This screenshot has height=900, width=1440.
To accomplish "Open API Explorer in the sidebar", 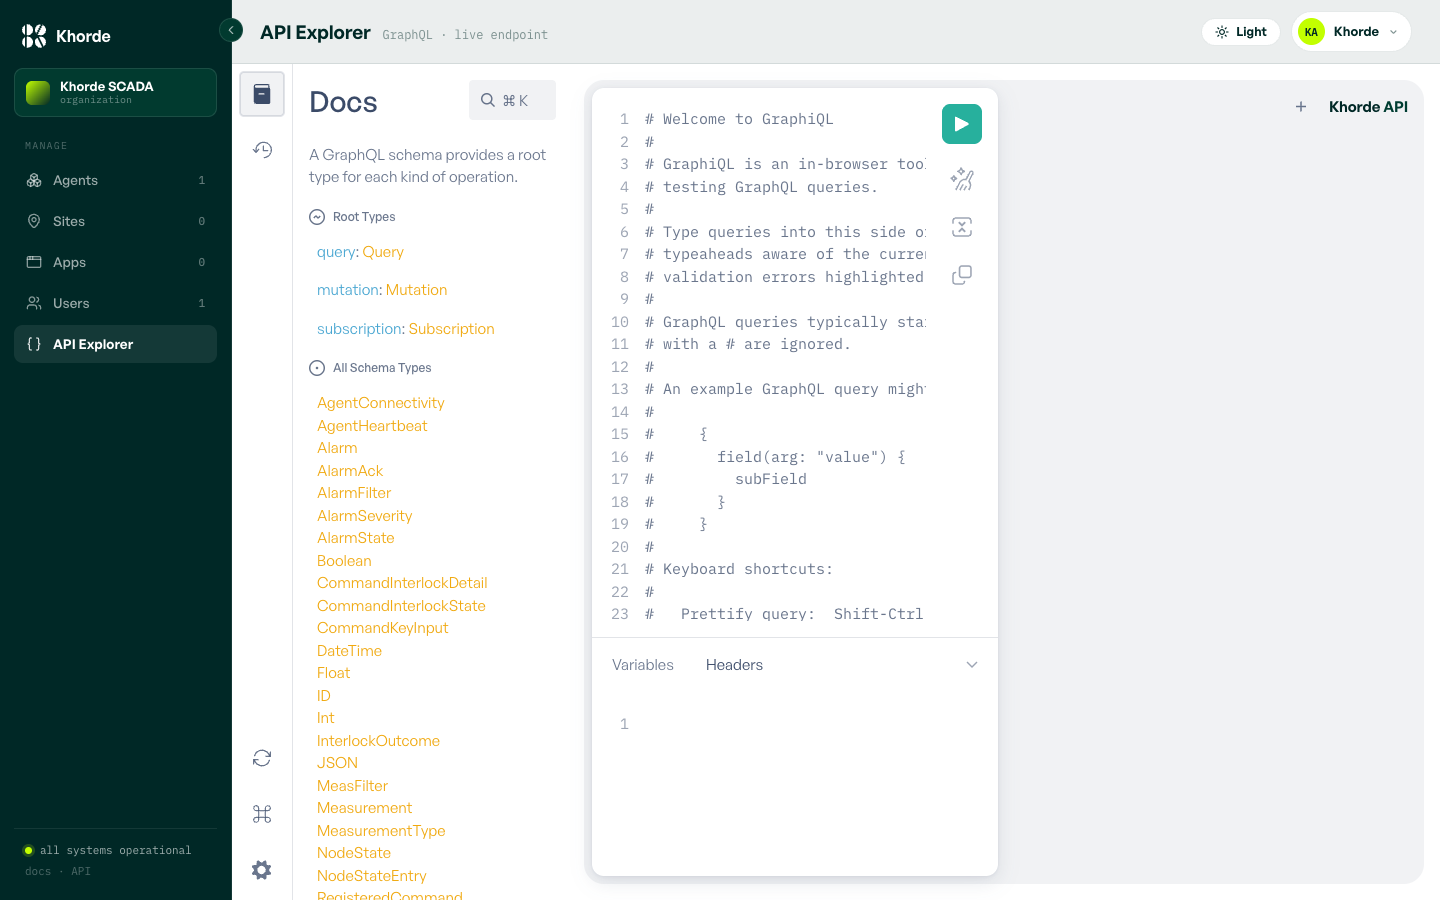I will coord(115,344).
